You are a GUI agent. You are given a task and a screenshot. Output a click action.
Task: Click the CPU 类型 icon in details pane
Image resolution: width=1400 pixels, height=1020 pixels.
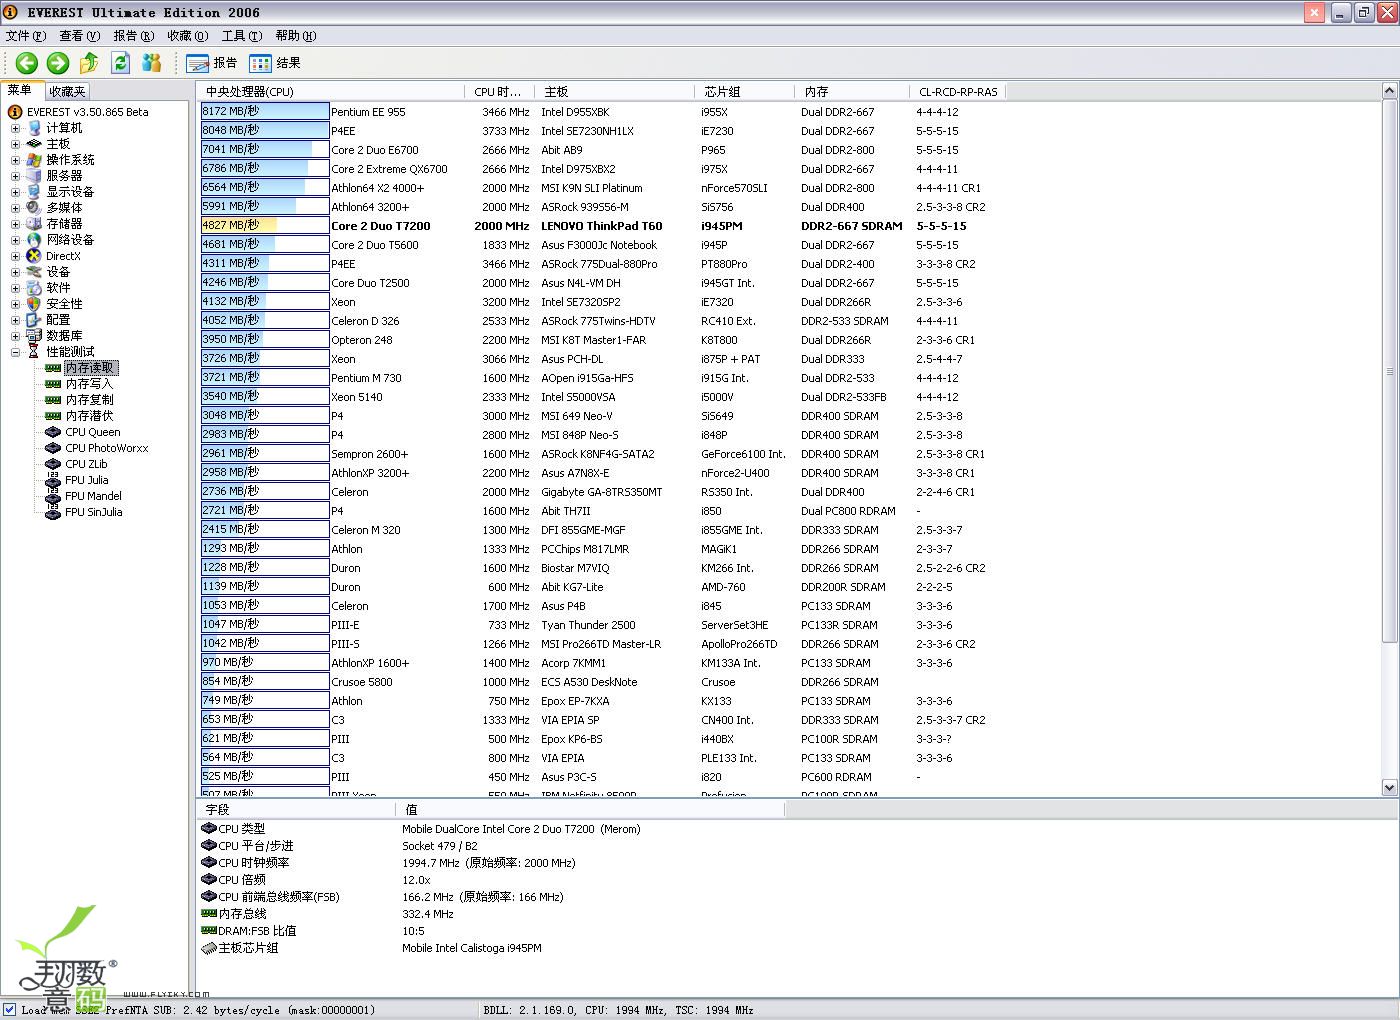[x=209, y=828]
